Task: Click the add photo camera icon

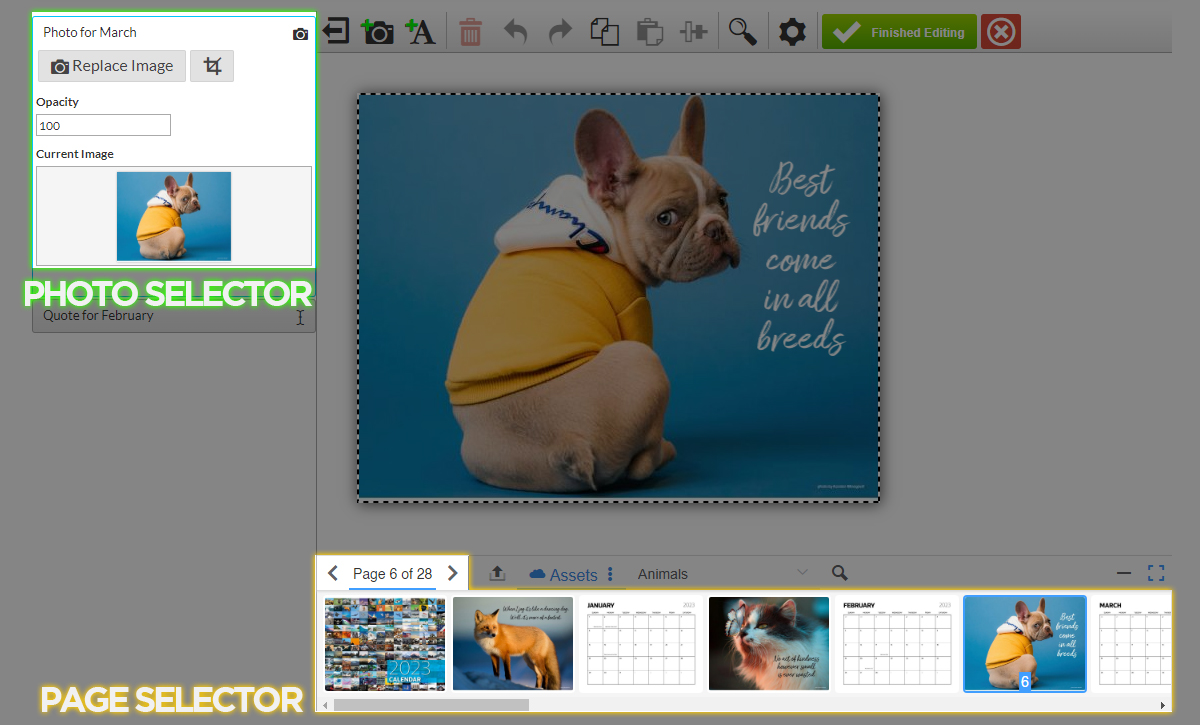Action: coord(377,32)
